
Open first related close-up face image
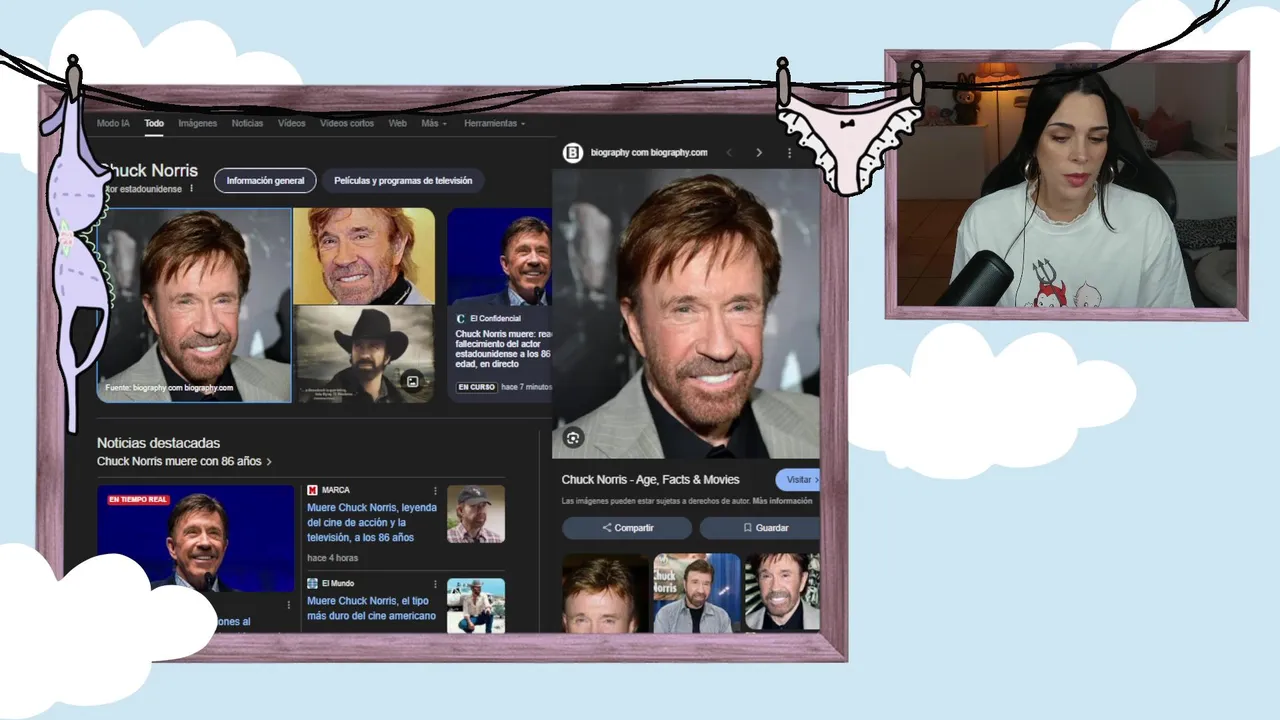point(604,593)
